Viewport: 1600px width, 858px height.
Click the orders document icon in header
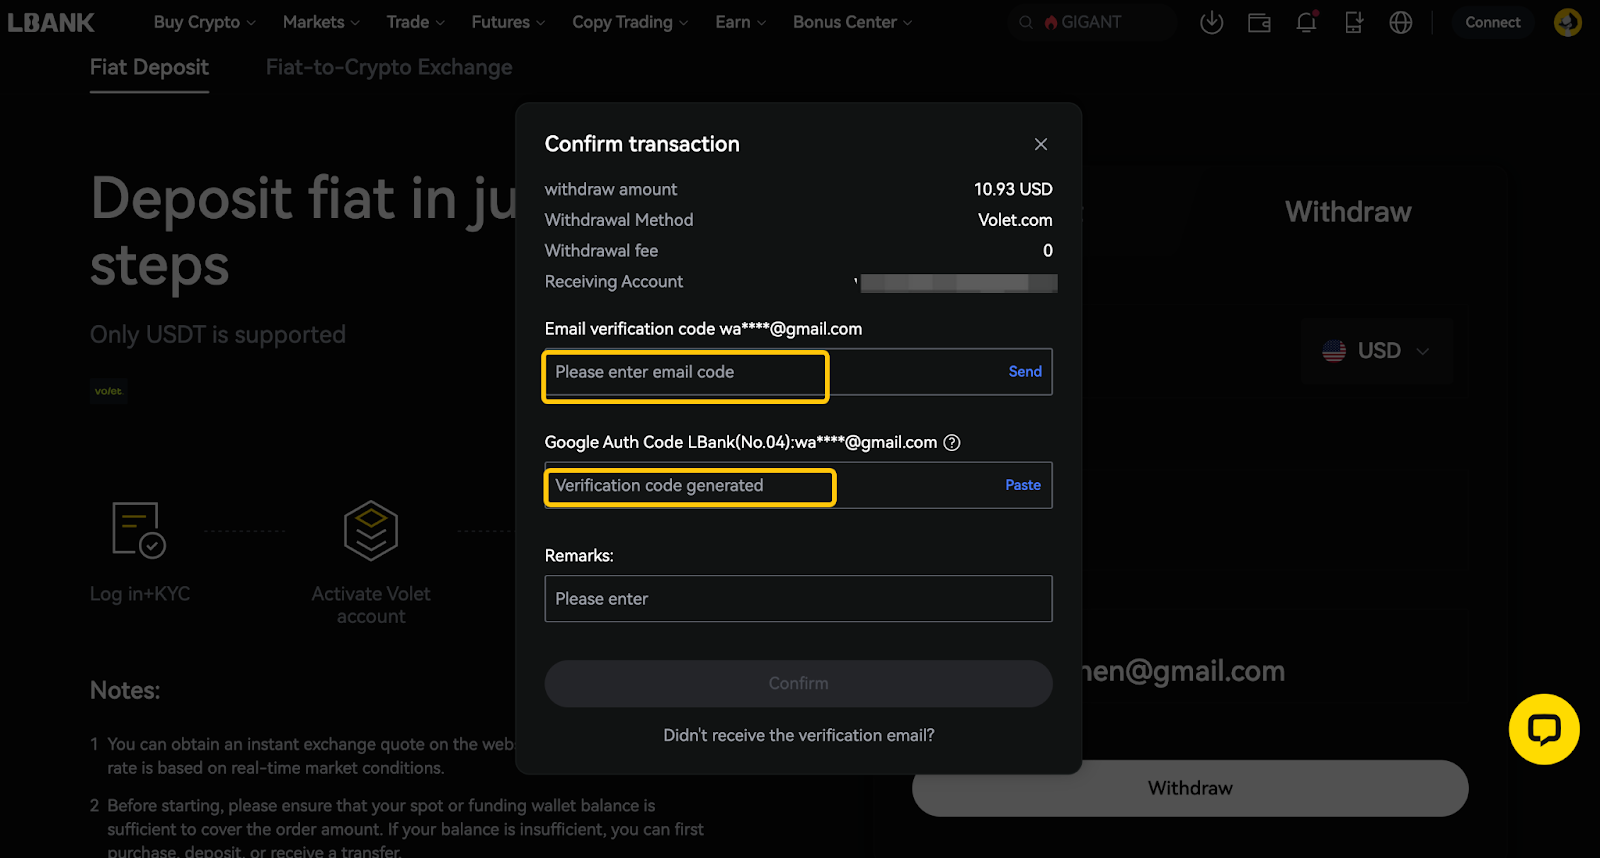(1353, 22)
